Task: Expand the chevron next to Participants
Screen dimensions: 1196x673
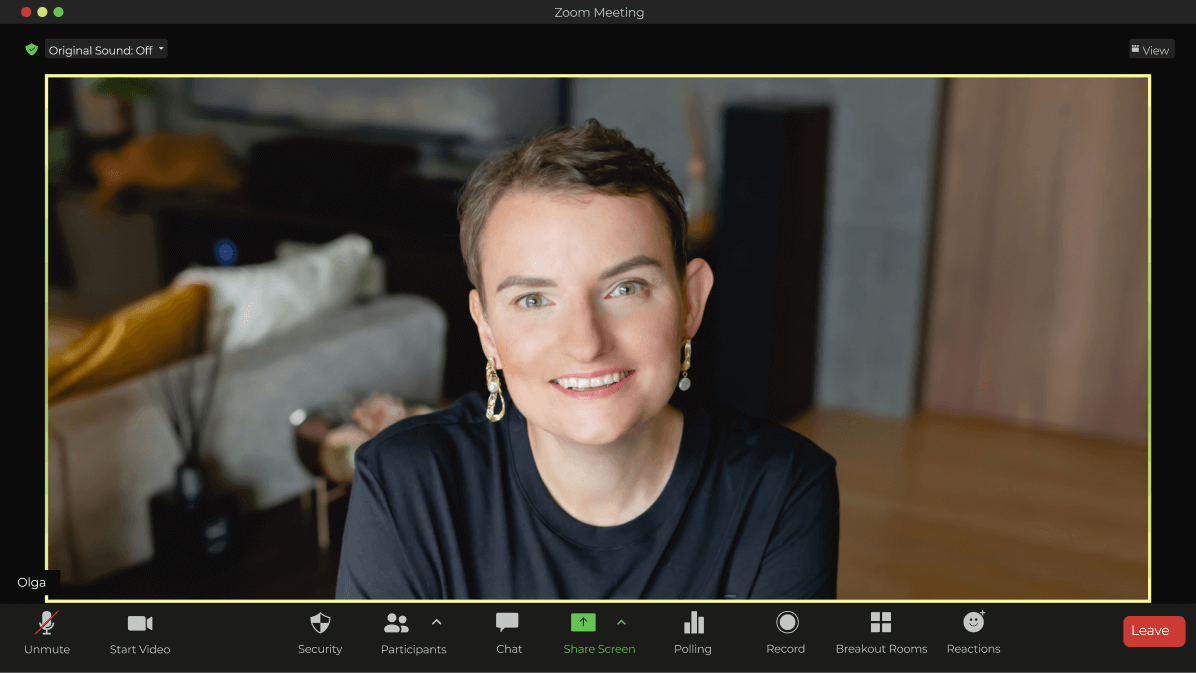Action: (436, 622)
